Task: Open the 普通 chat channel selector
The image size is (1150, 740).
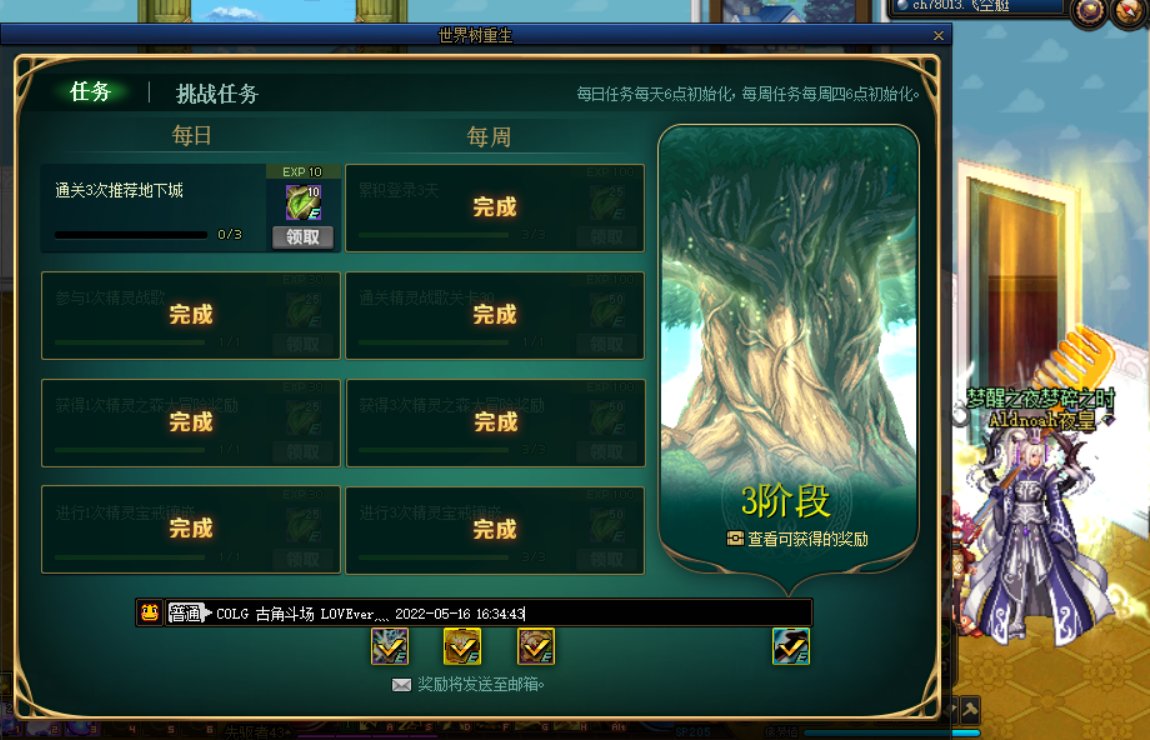Action: [189, 613]
